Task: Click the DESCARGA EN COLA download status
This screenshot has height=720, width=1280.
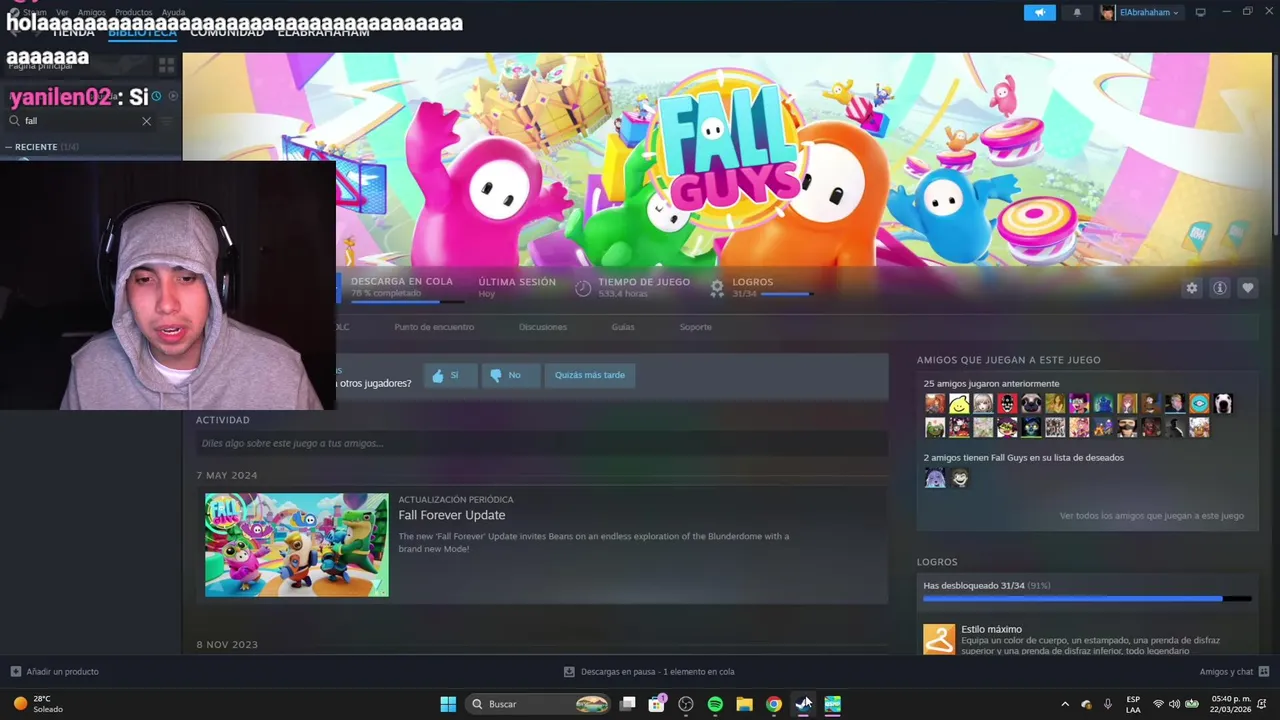Action: coord(402,287)
